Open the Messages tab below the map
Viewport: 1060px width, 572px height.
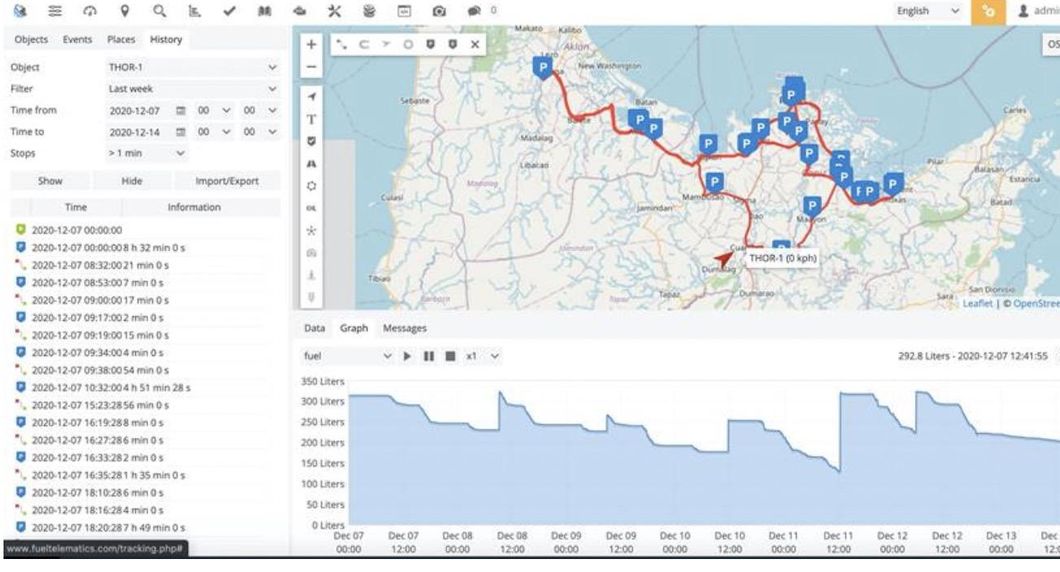(405, 328)
